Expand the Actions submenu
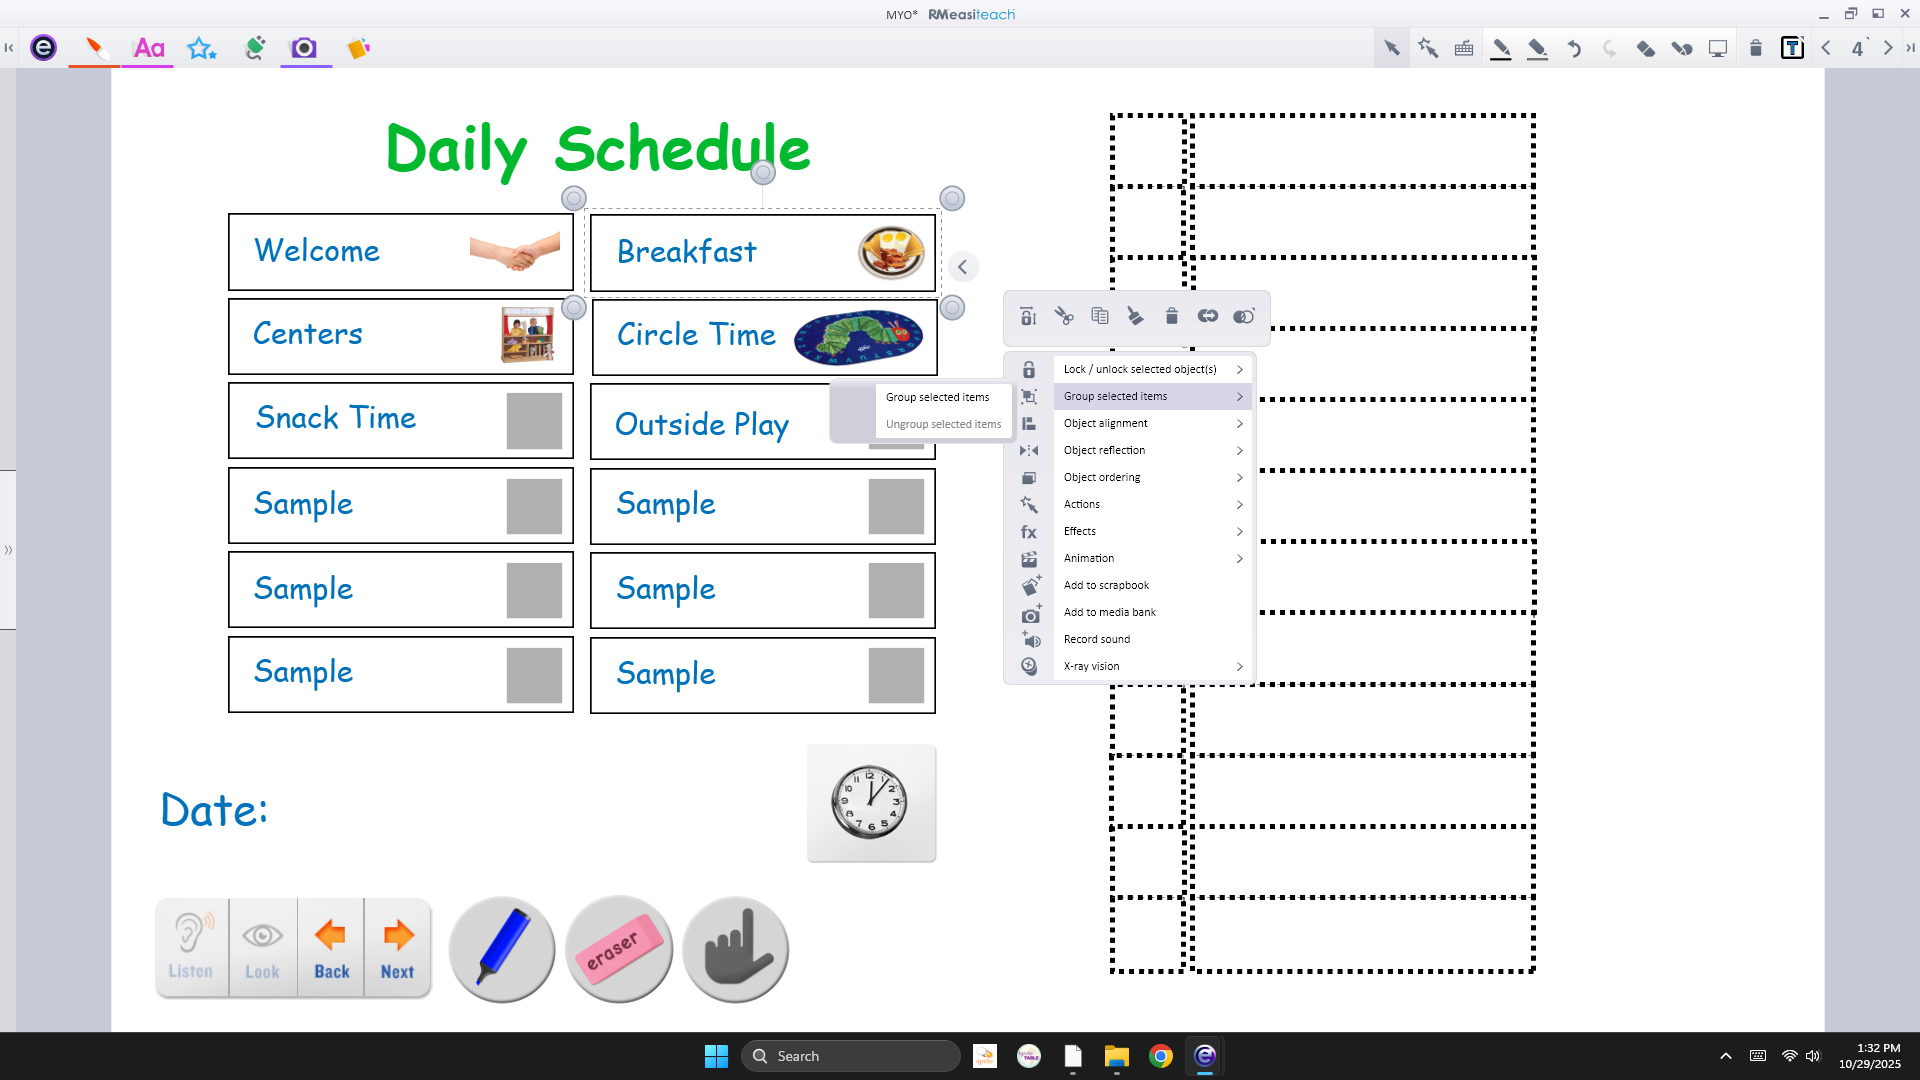The image size is (1920, 1080). (1152, 504)
